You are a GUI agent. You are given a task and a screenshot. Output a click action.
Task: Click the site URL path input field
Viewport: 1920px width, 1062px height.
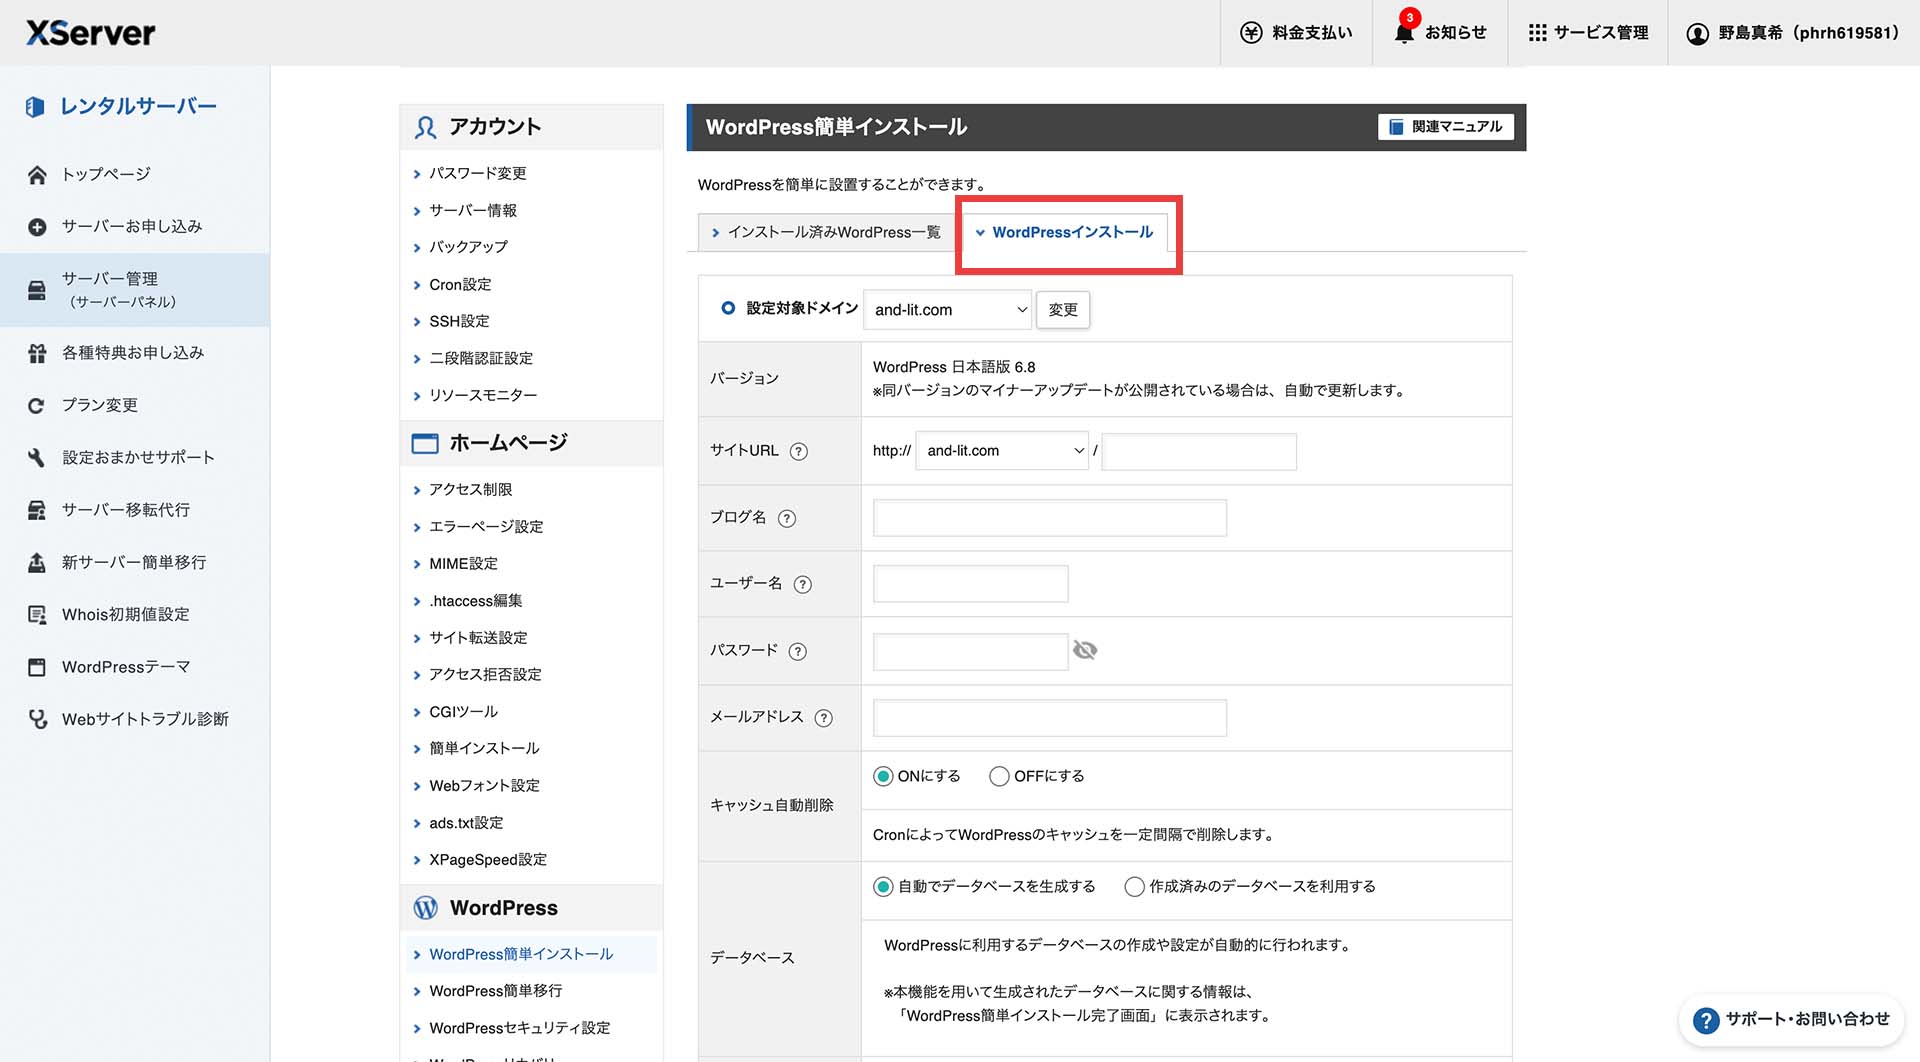(x=1199, y=451)
